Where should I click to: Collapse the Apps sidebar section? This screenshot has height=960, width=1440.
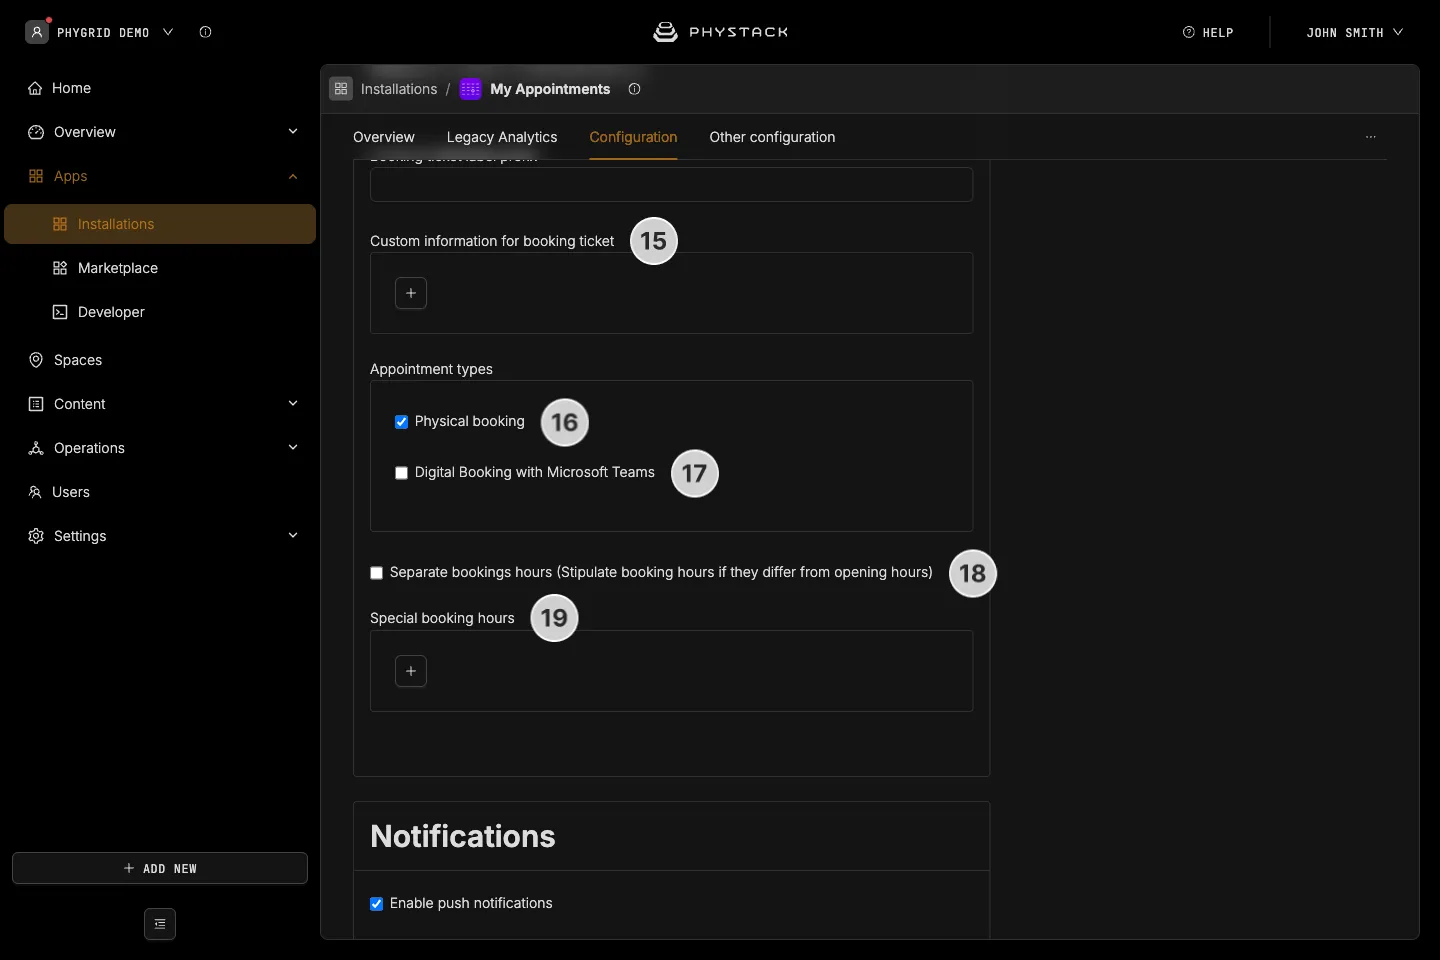click(293, 176)
